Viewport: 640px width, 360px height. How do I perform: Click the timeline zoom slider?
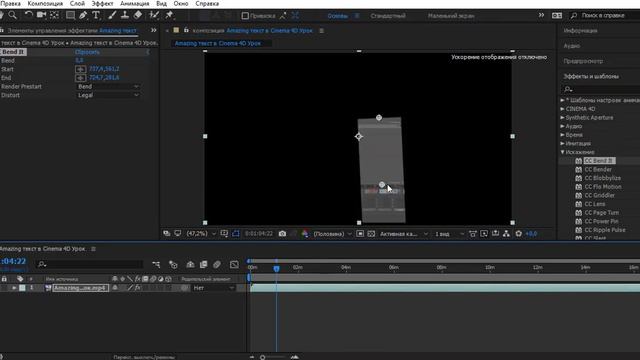pyautogui.click(x=263, y=357)
